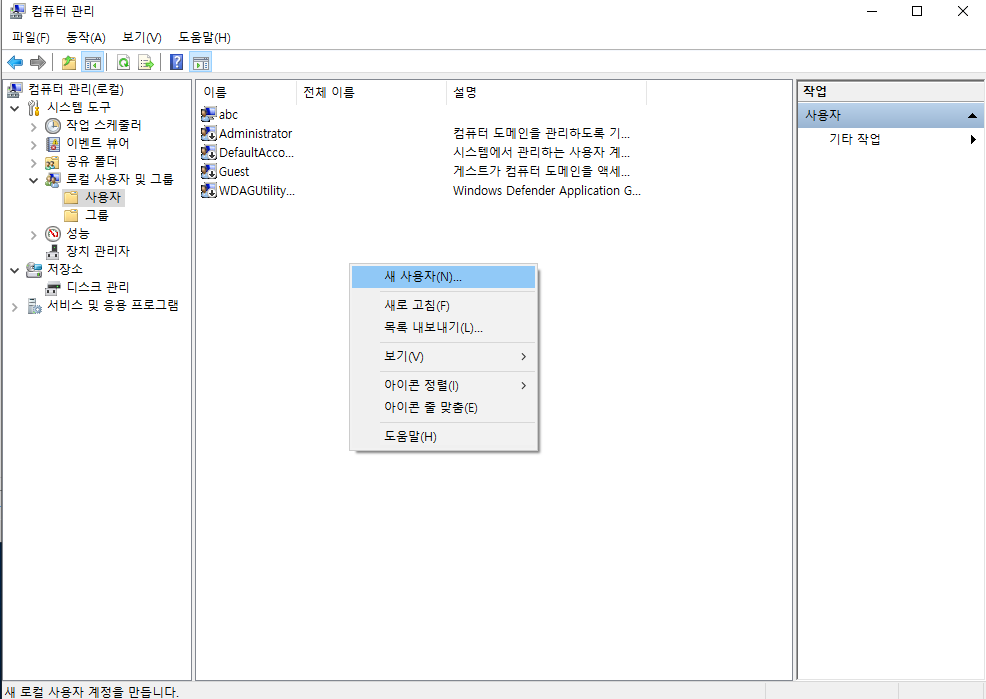Collapse the 시스템 도구 tree node
This screenshot has height=699, width=986.
[14, 108]
